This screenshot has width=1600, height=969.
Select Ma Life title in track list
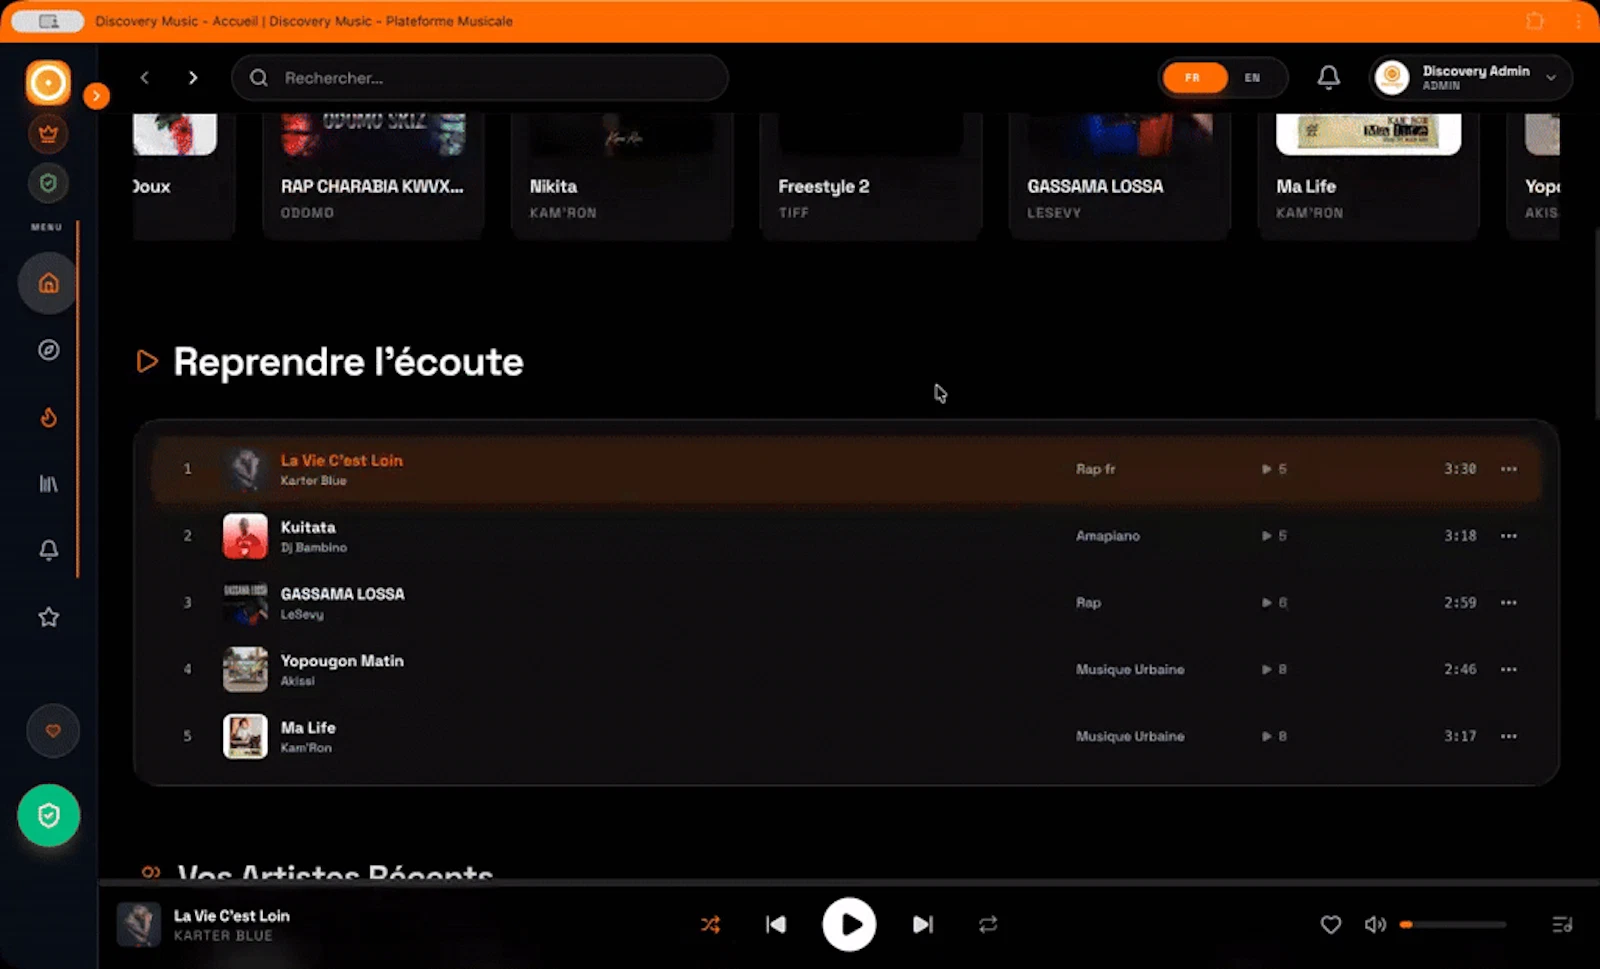coord(308,728)
